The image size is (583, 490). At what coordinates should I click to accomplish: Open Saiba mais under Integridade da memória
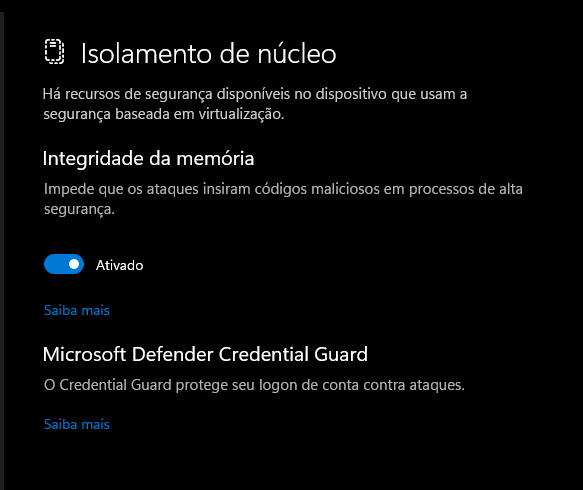[x=77, y=310]
